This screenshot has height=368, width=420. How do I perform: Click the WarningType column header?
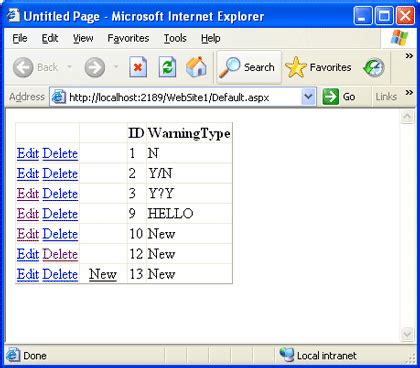189,134
